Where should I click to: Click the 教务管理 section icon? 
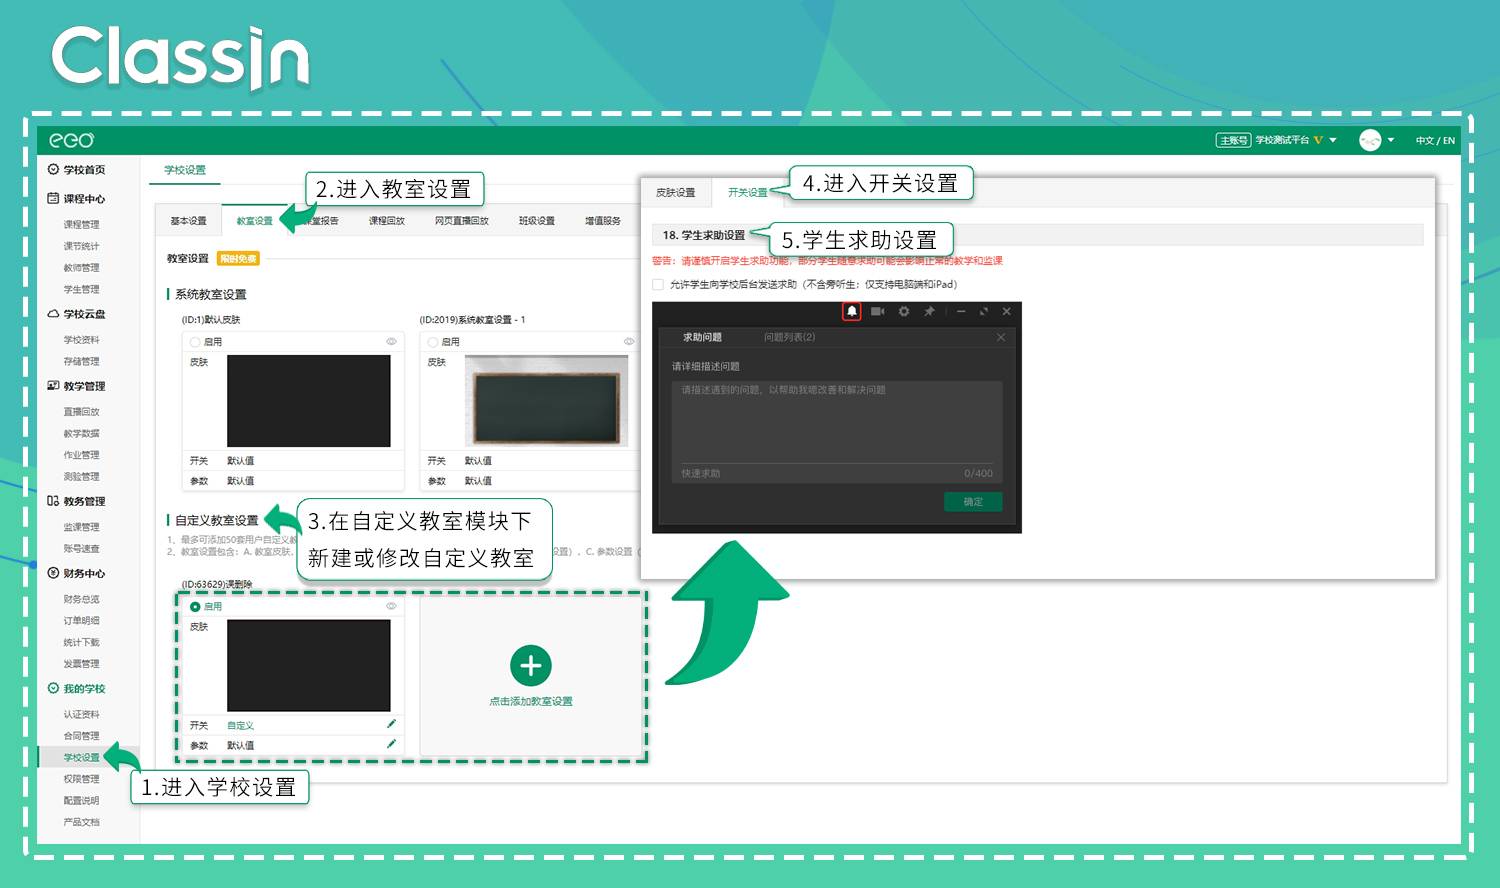click(x=53, y=501)
